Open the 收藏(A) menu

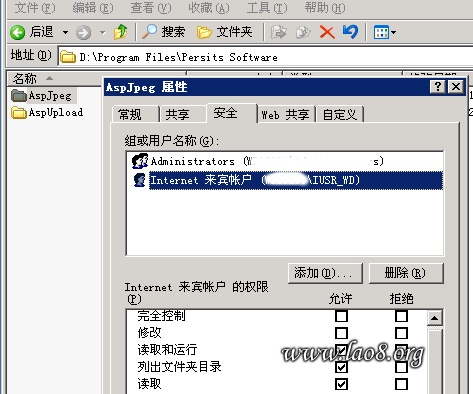tap(209, 8)
